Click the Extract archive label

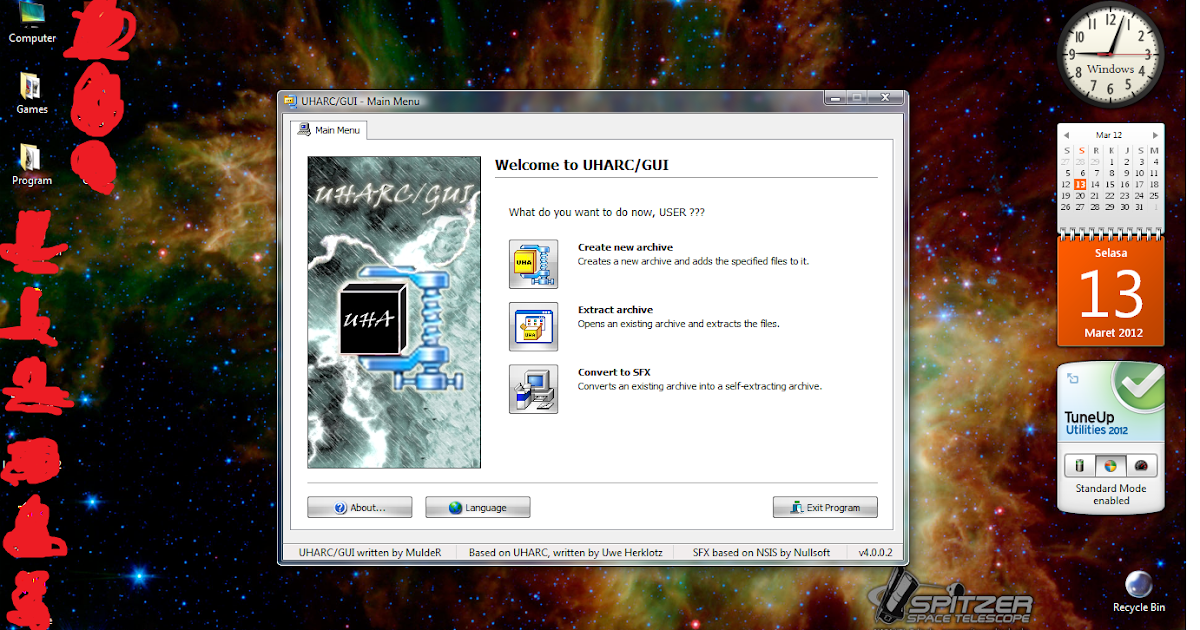tap(615, 310)
